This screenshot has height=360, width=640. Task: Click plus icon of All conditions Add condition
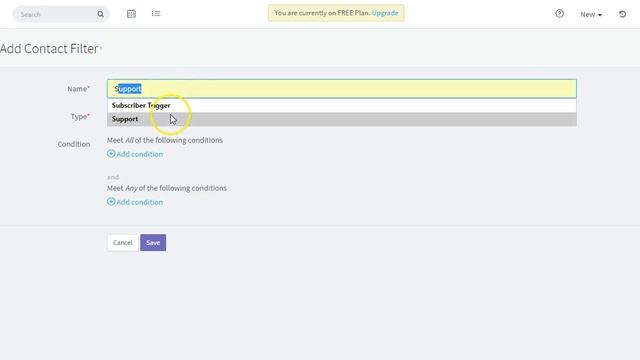pyautogui.click(x=111, y=153)
